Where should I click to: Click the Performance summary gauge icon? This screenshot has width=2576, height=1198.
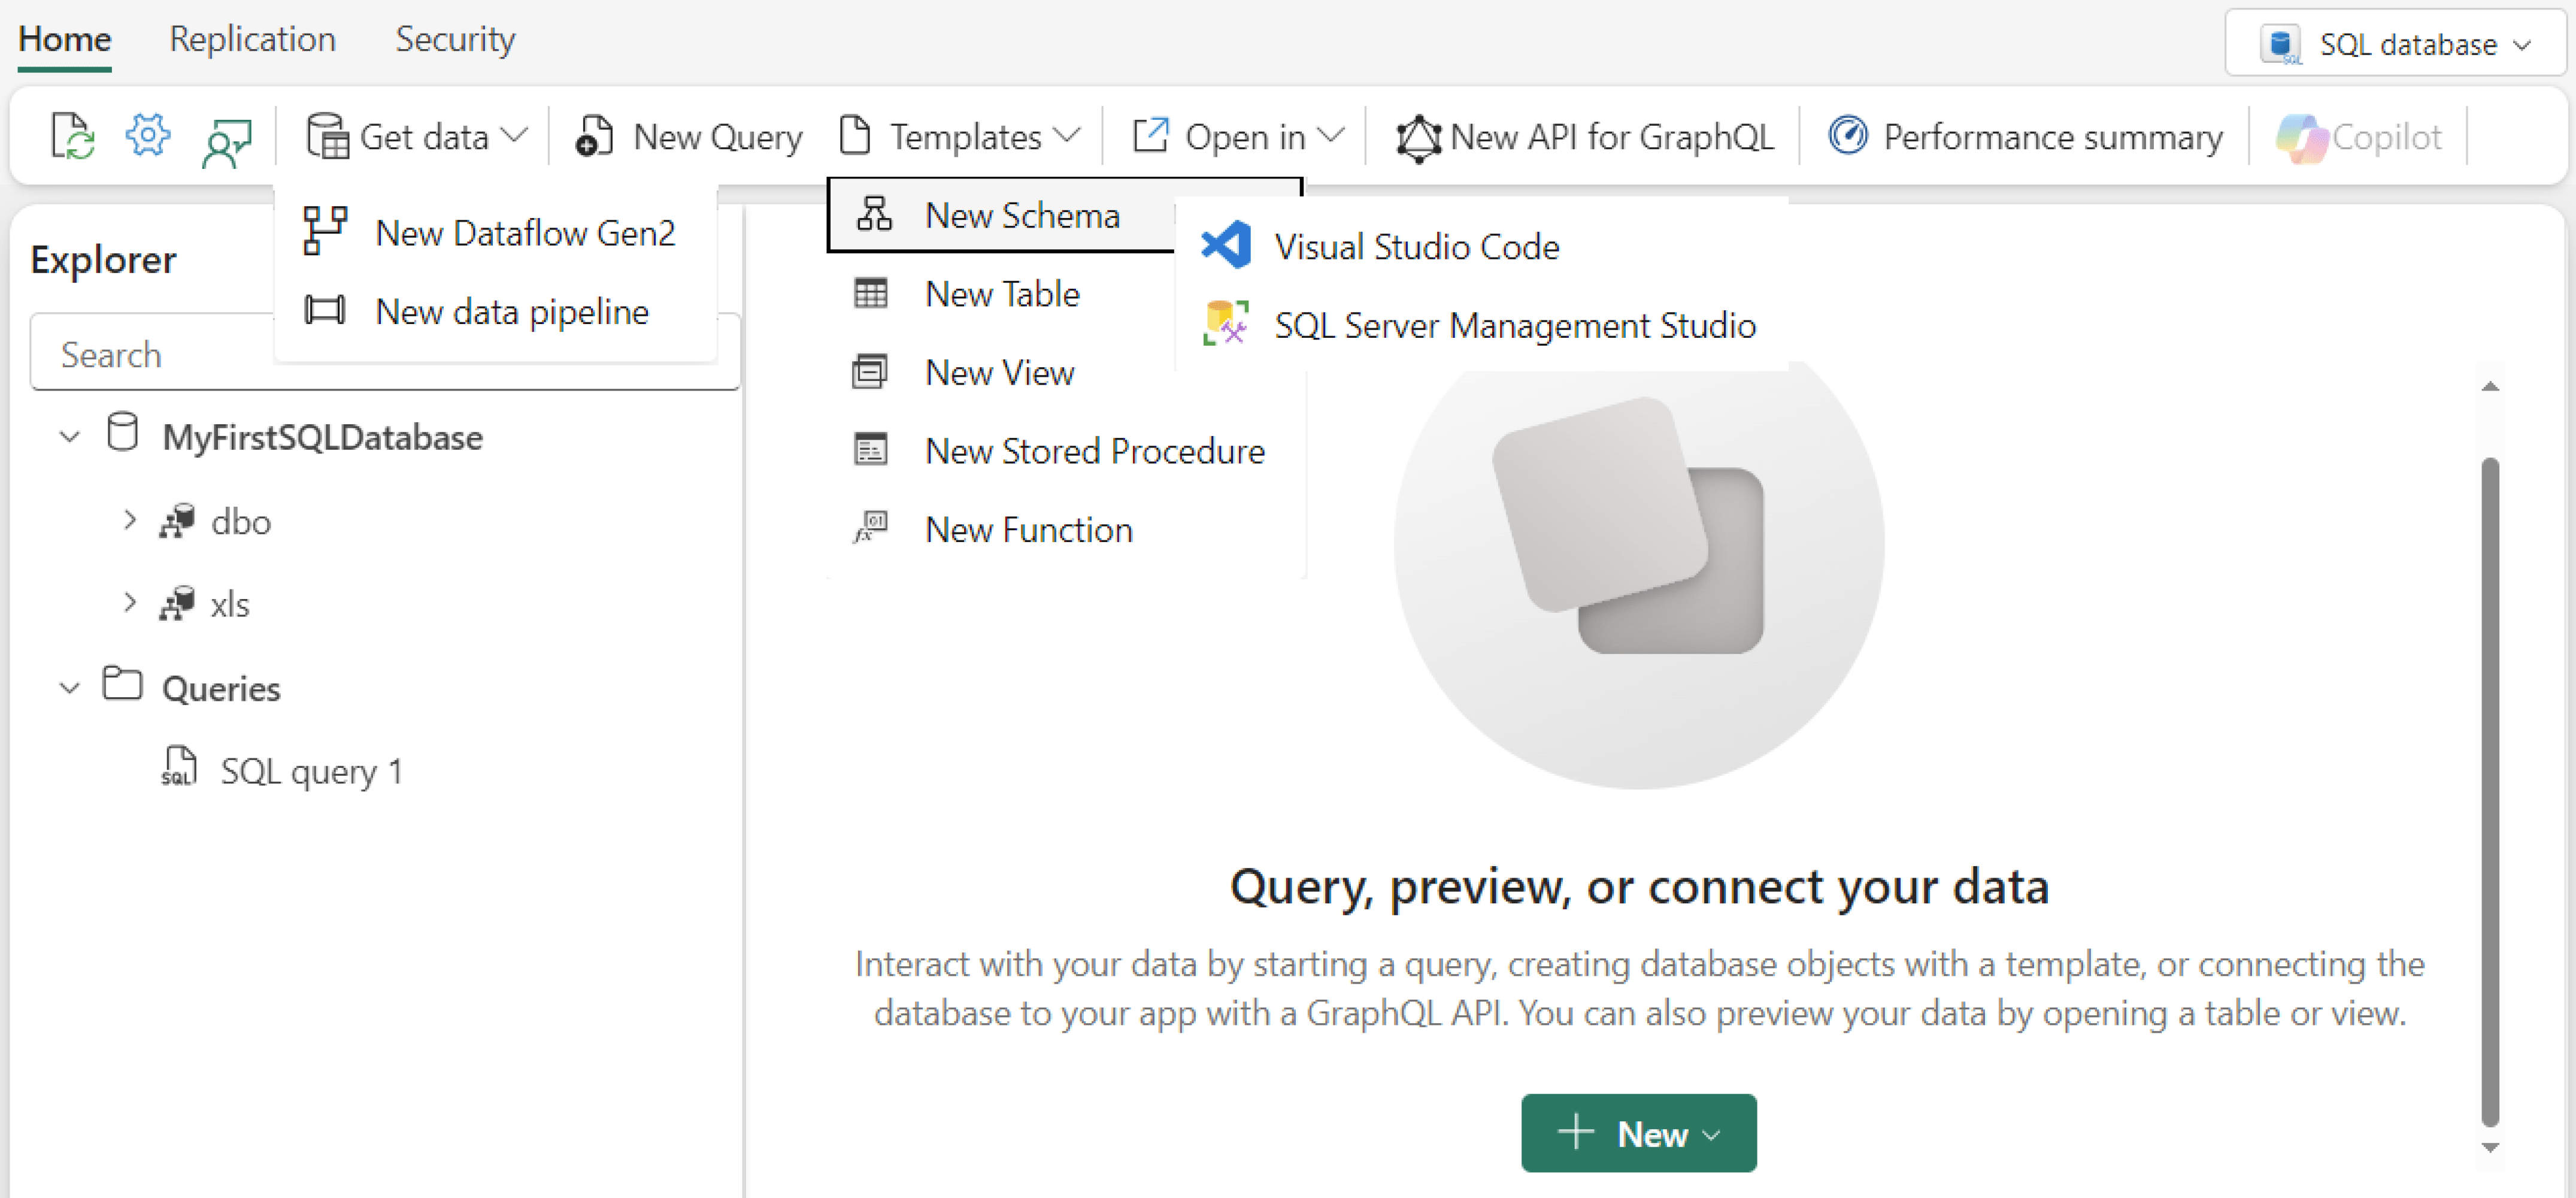point(1848,135)
